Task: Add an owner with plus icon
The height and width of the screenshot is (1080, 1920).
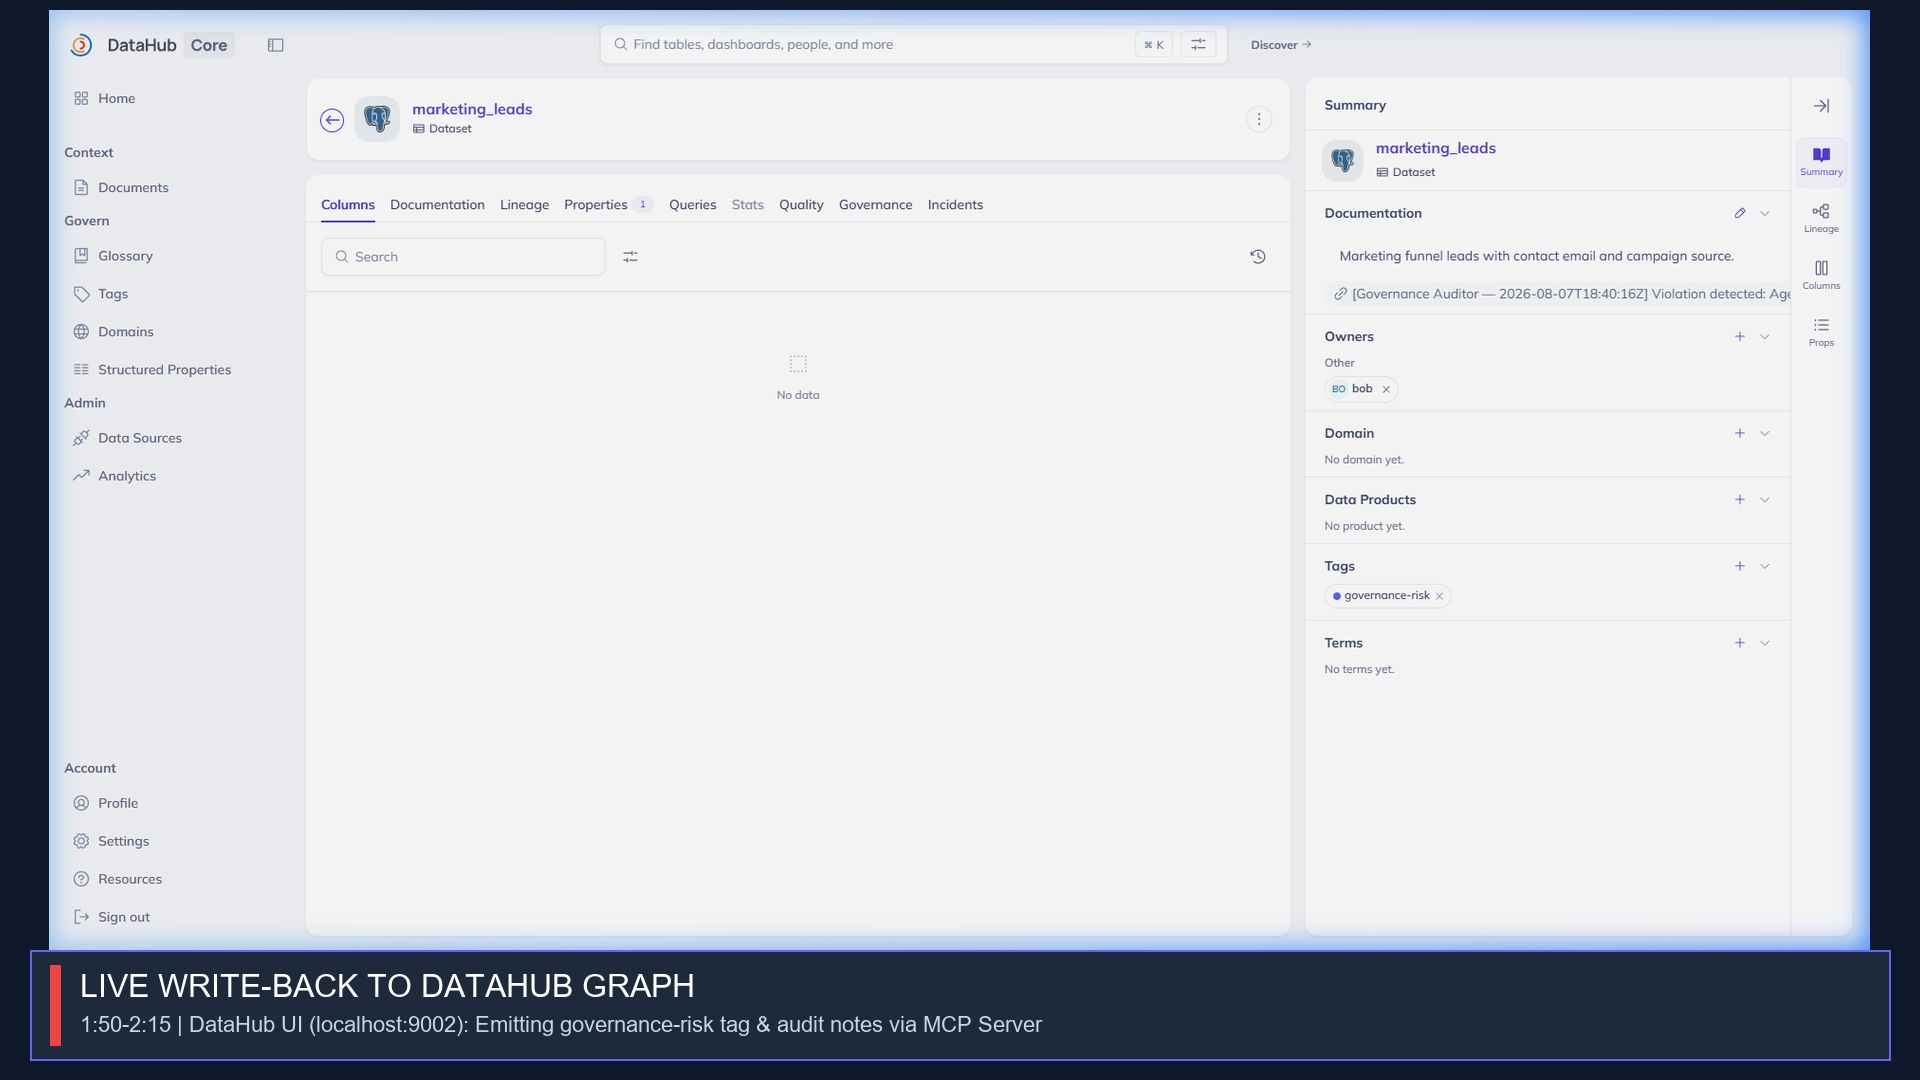Action: point(1740,337)
